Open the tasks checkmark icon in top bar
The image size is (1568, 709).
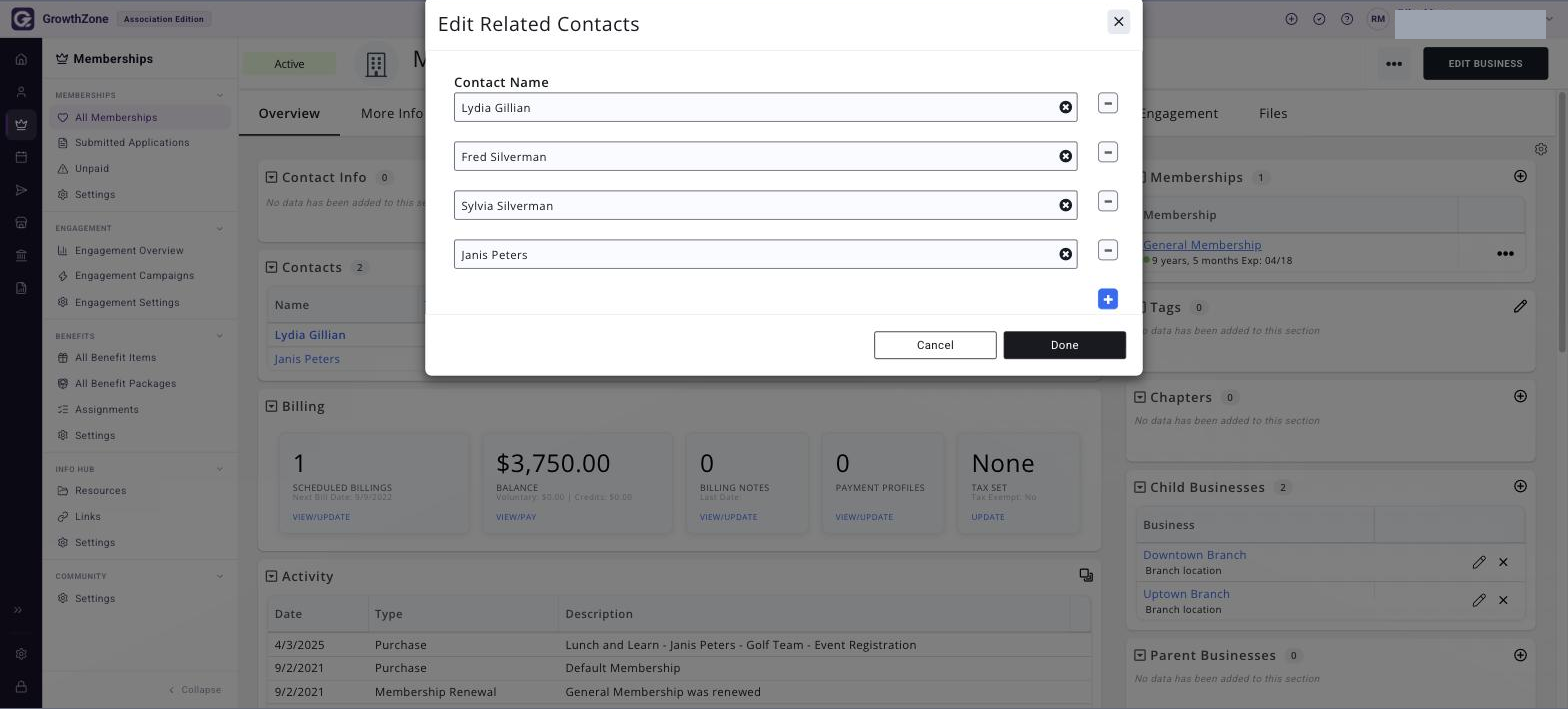(1319, 19)
